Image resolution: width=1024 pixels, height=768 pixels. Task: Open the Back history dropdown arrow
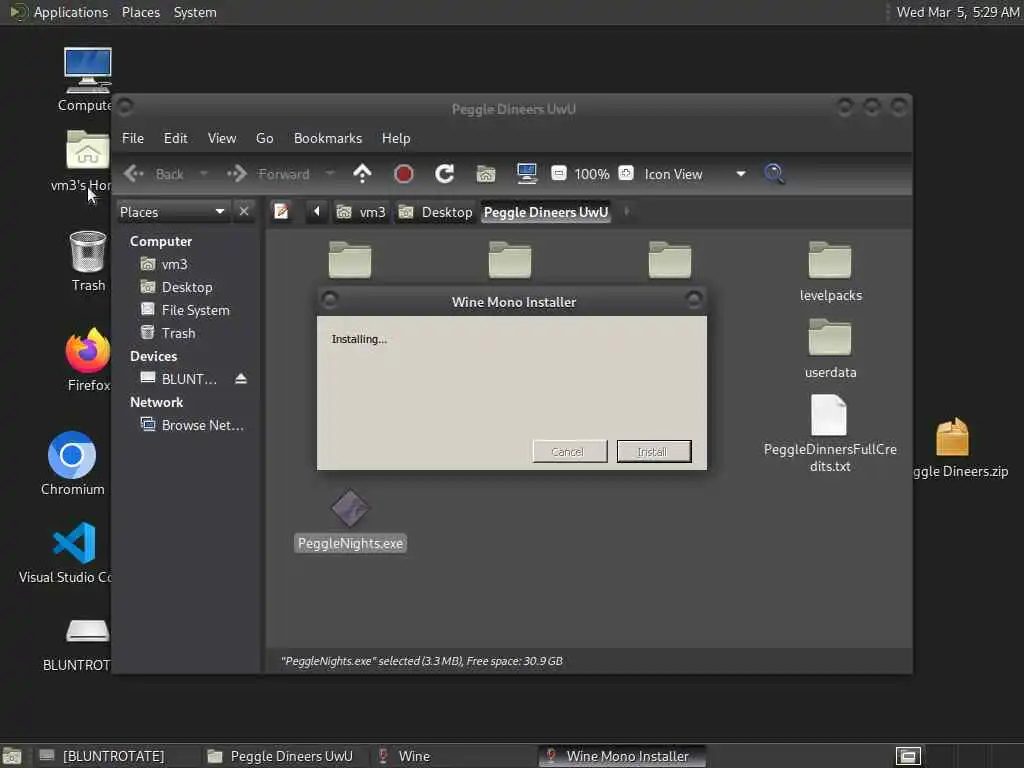[x=203, y=174]
